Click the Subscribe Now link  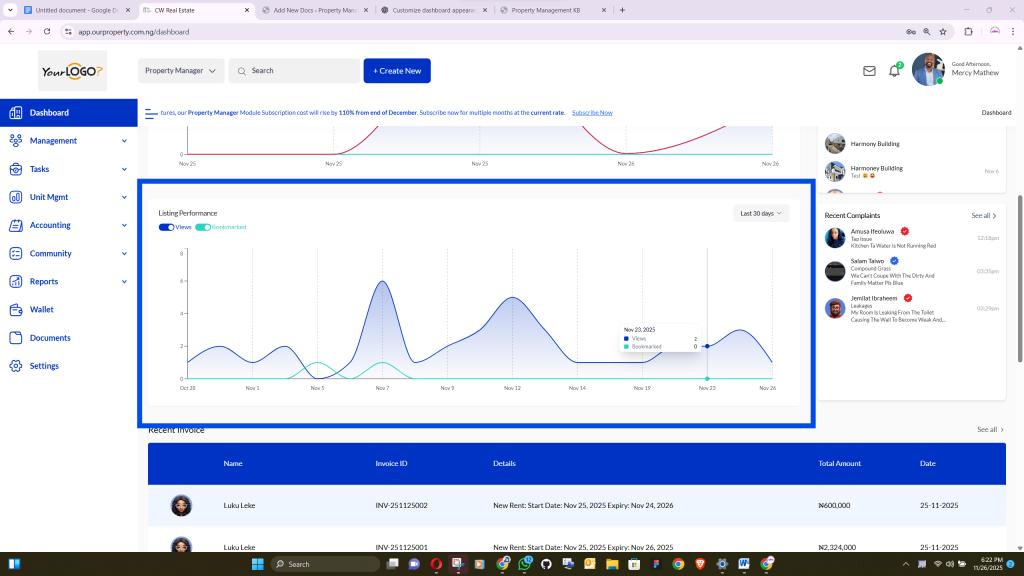tap(592, 113)
